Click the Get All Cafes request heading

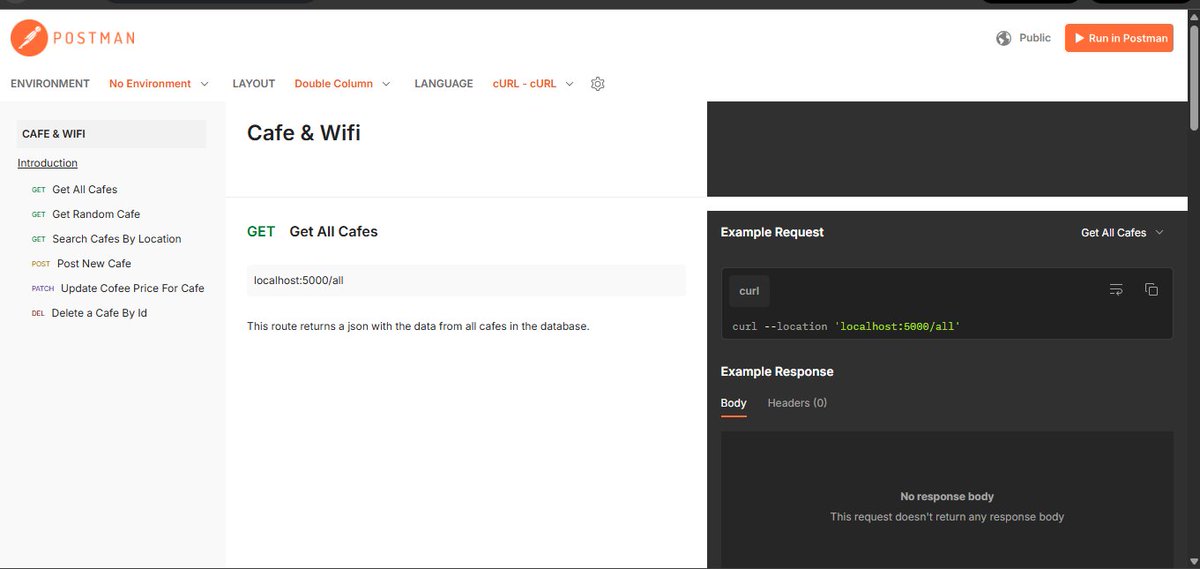click(x=334, y=231)
